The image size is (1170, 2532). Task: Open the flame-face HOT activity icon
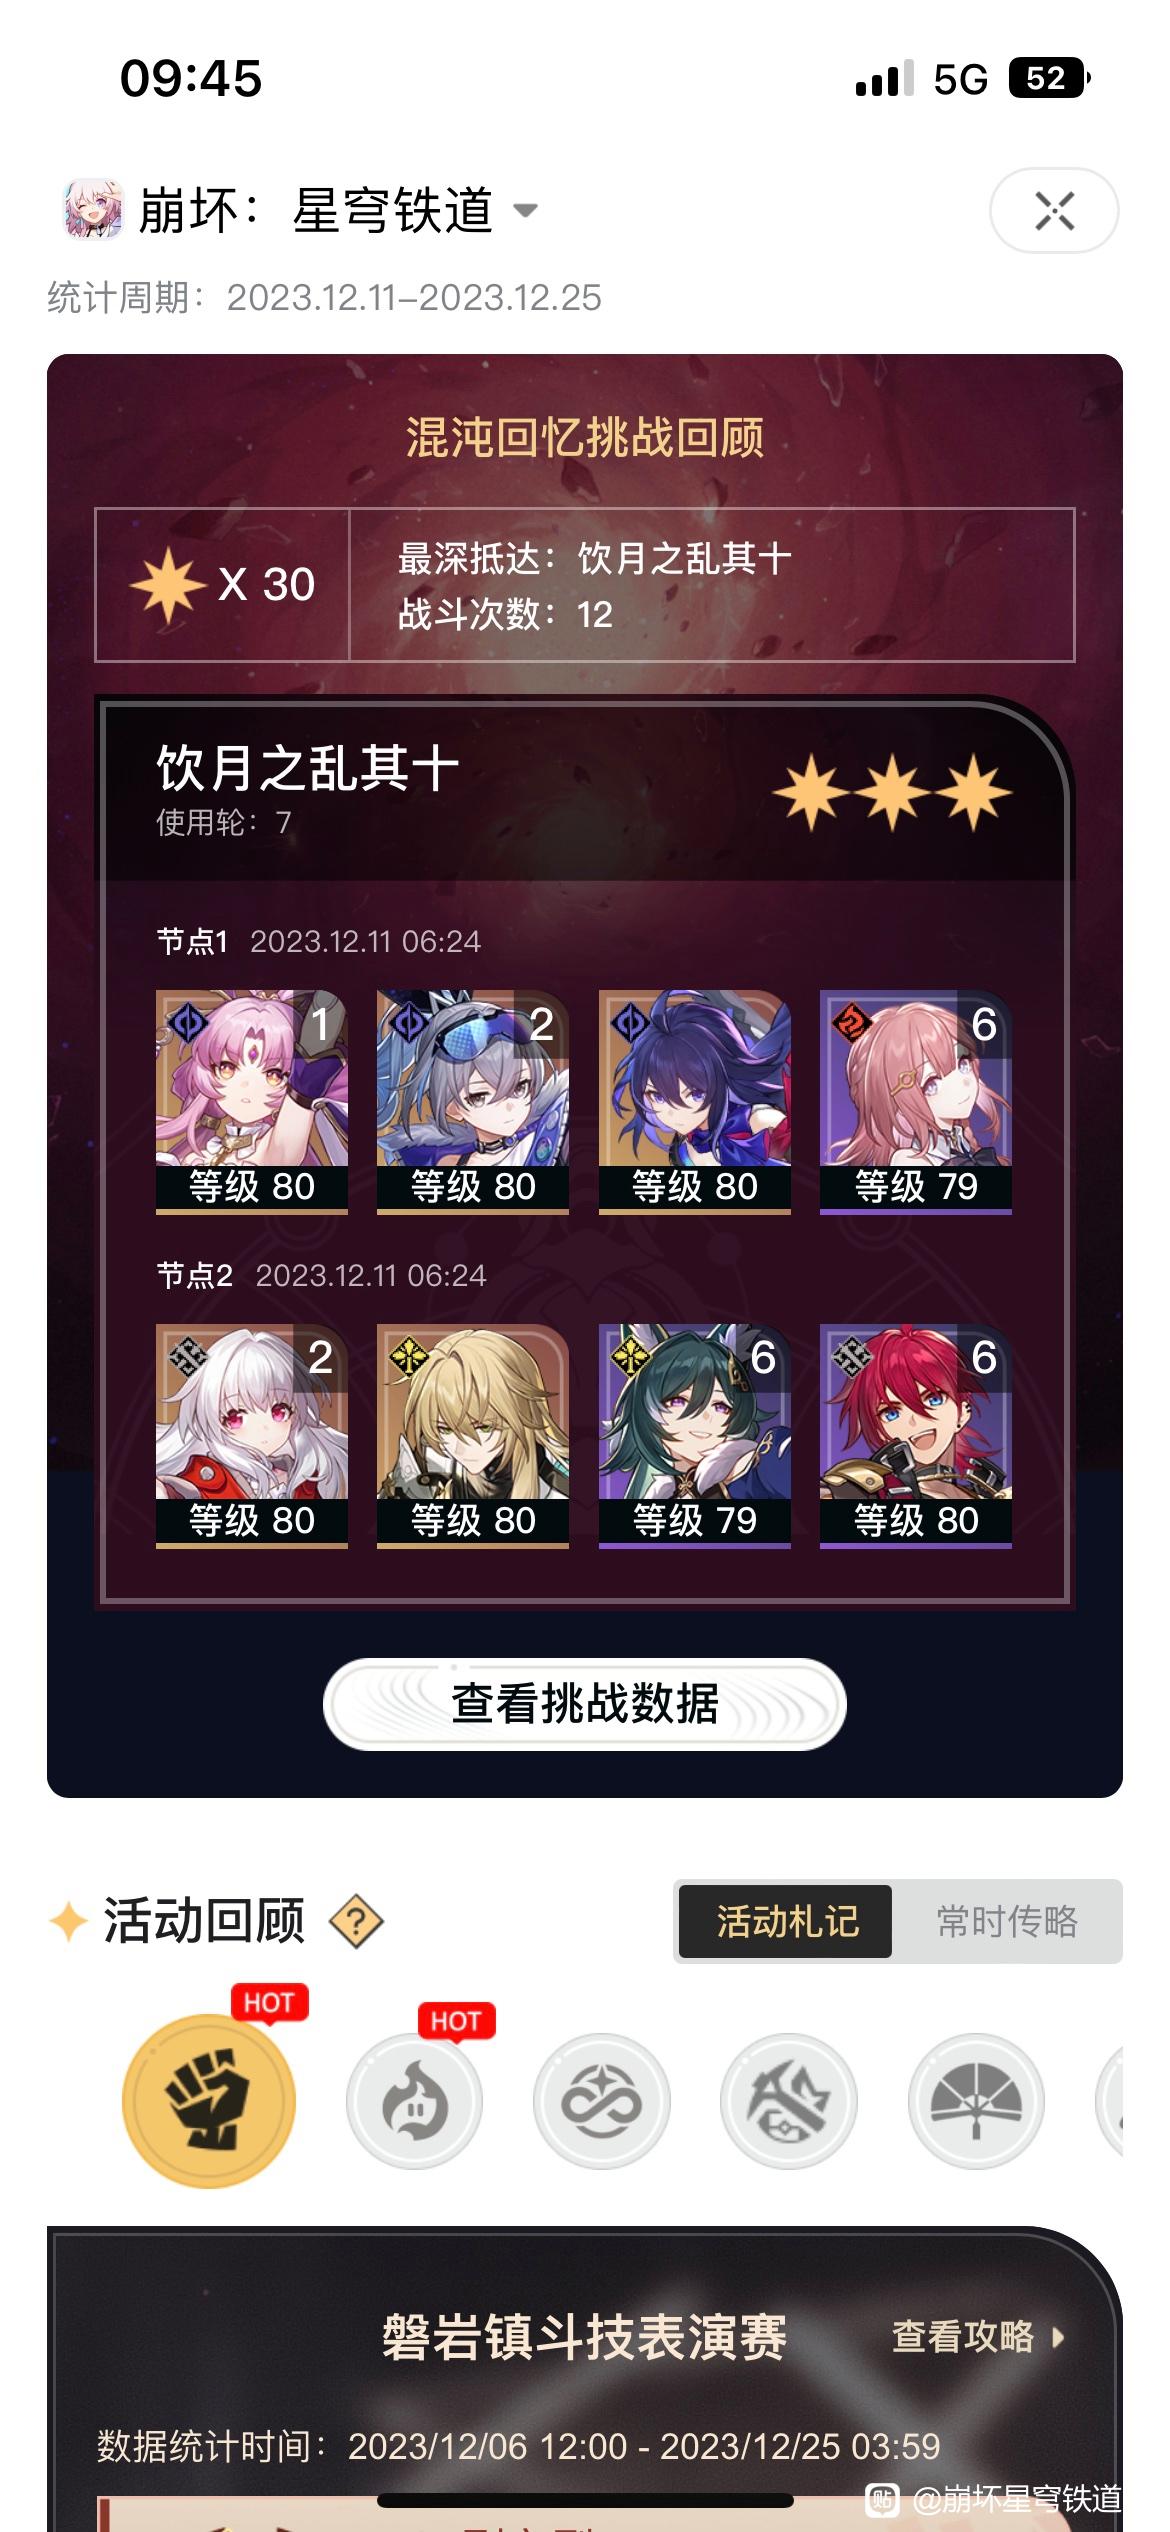pos(414,2101)
